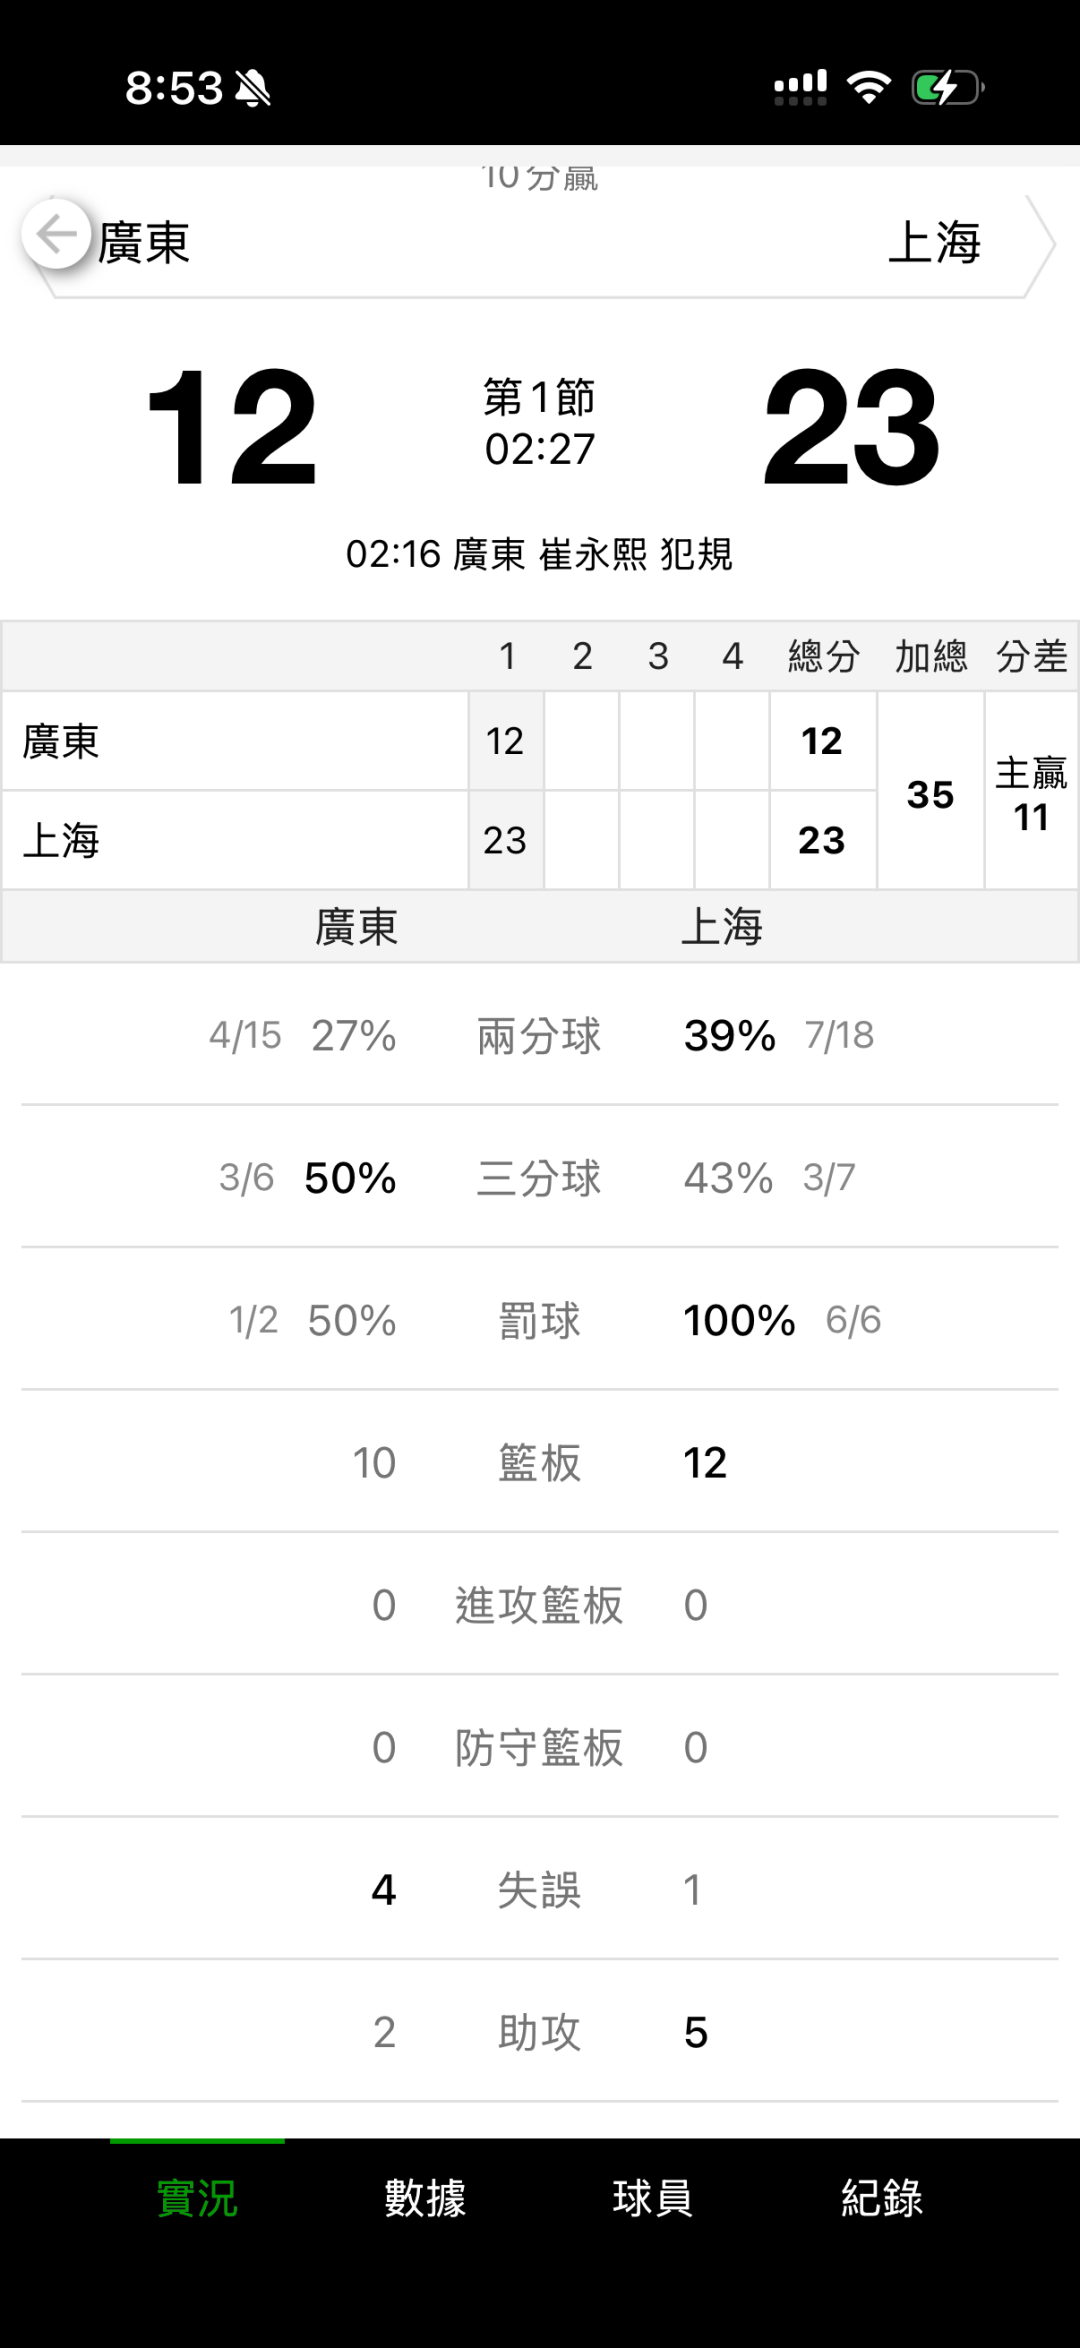Image resolution: width=1080 pixels, height=2348 pixels.
Task: Tap the 兩分球 stat row label
Action: pyautogui.click(x=539, y=1036)
